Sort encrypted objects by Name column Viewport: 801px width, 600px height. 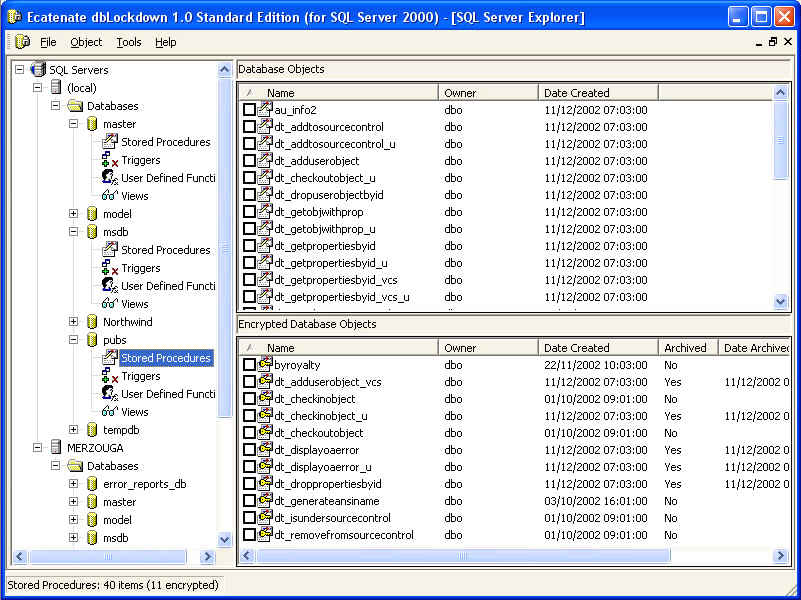coord(338,348)
